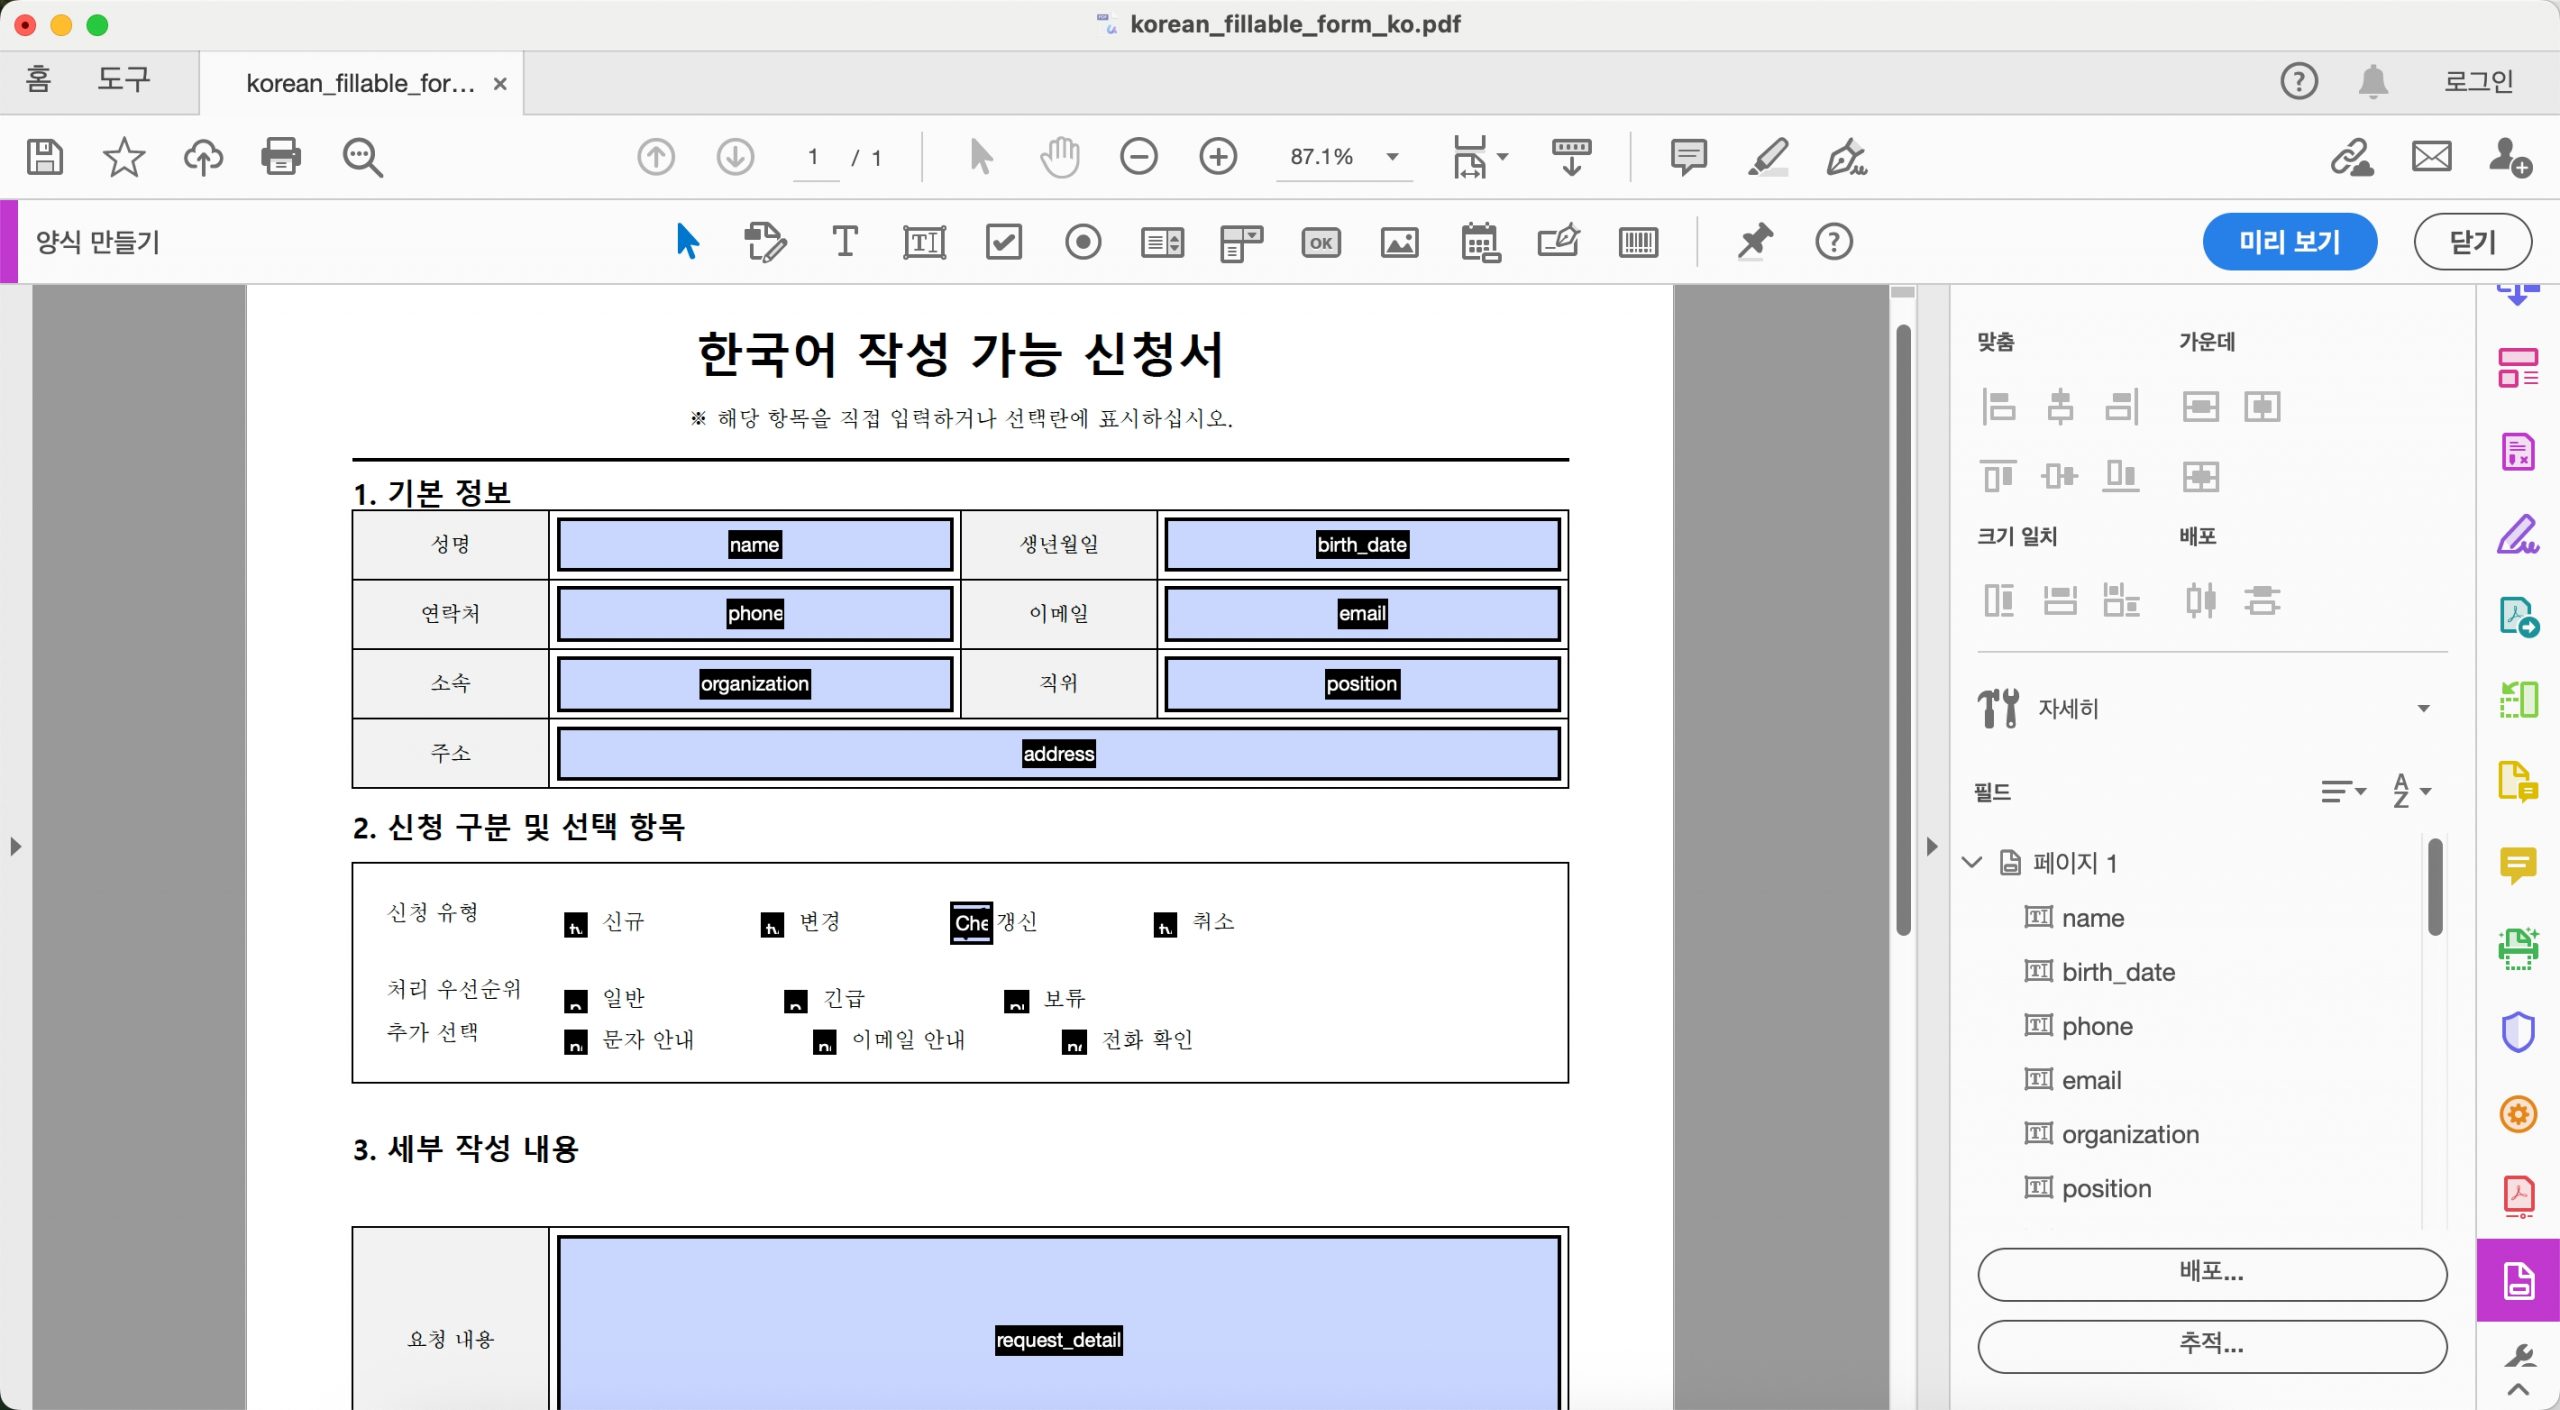Viewport: 2560px width, 1410px height.
Task: Open the A-Z sort order dropdown
Action: [2410, 790]
